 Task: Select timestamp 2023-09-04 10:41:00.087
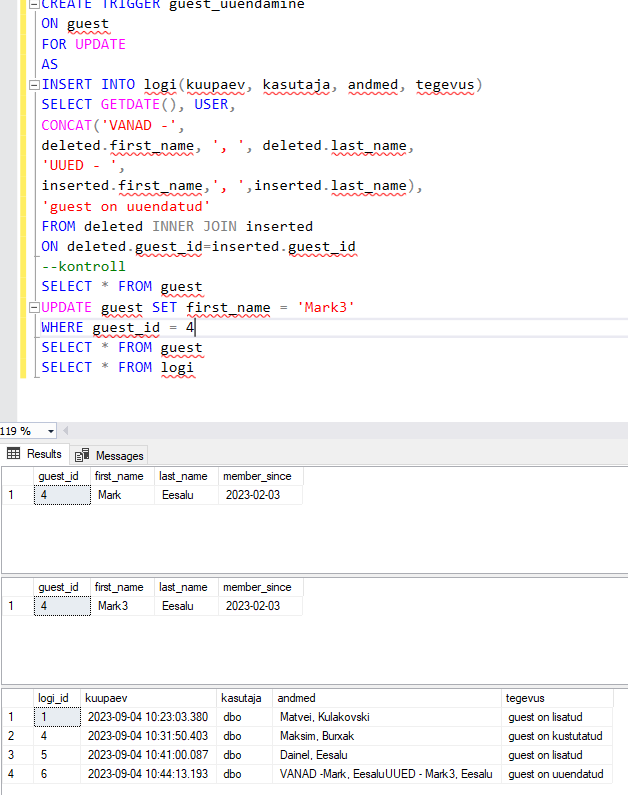click(x=149, y=755)
